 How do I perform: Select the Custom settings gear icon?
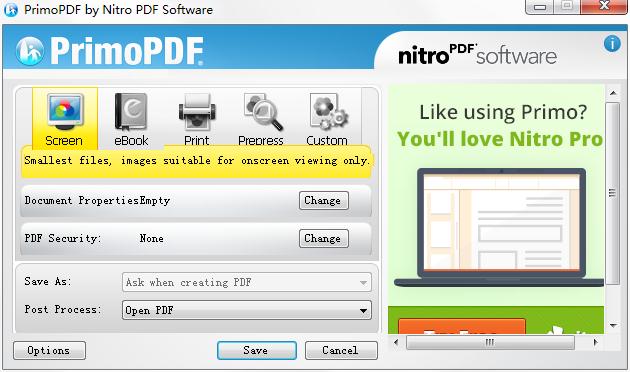(328, 112)
